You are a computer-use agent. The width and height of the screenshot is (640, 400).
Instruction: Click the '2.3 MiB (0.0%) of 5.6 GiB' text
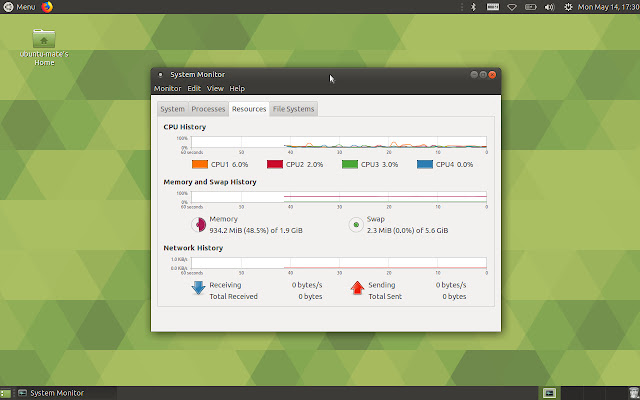[407, 231]
